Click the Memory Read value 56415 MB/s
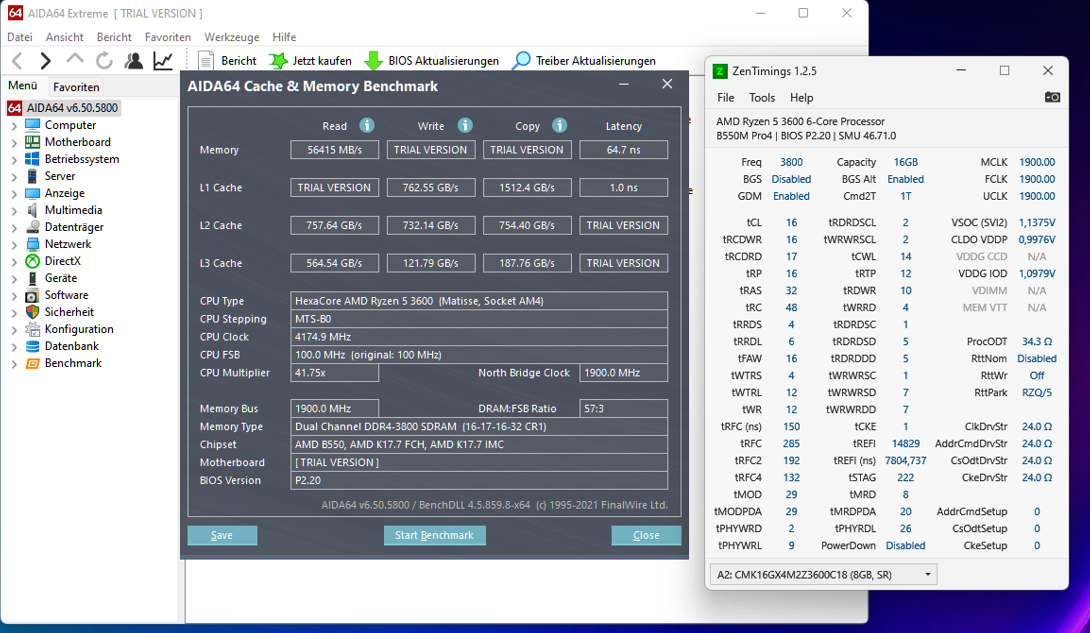 pos(334,150)
